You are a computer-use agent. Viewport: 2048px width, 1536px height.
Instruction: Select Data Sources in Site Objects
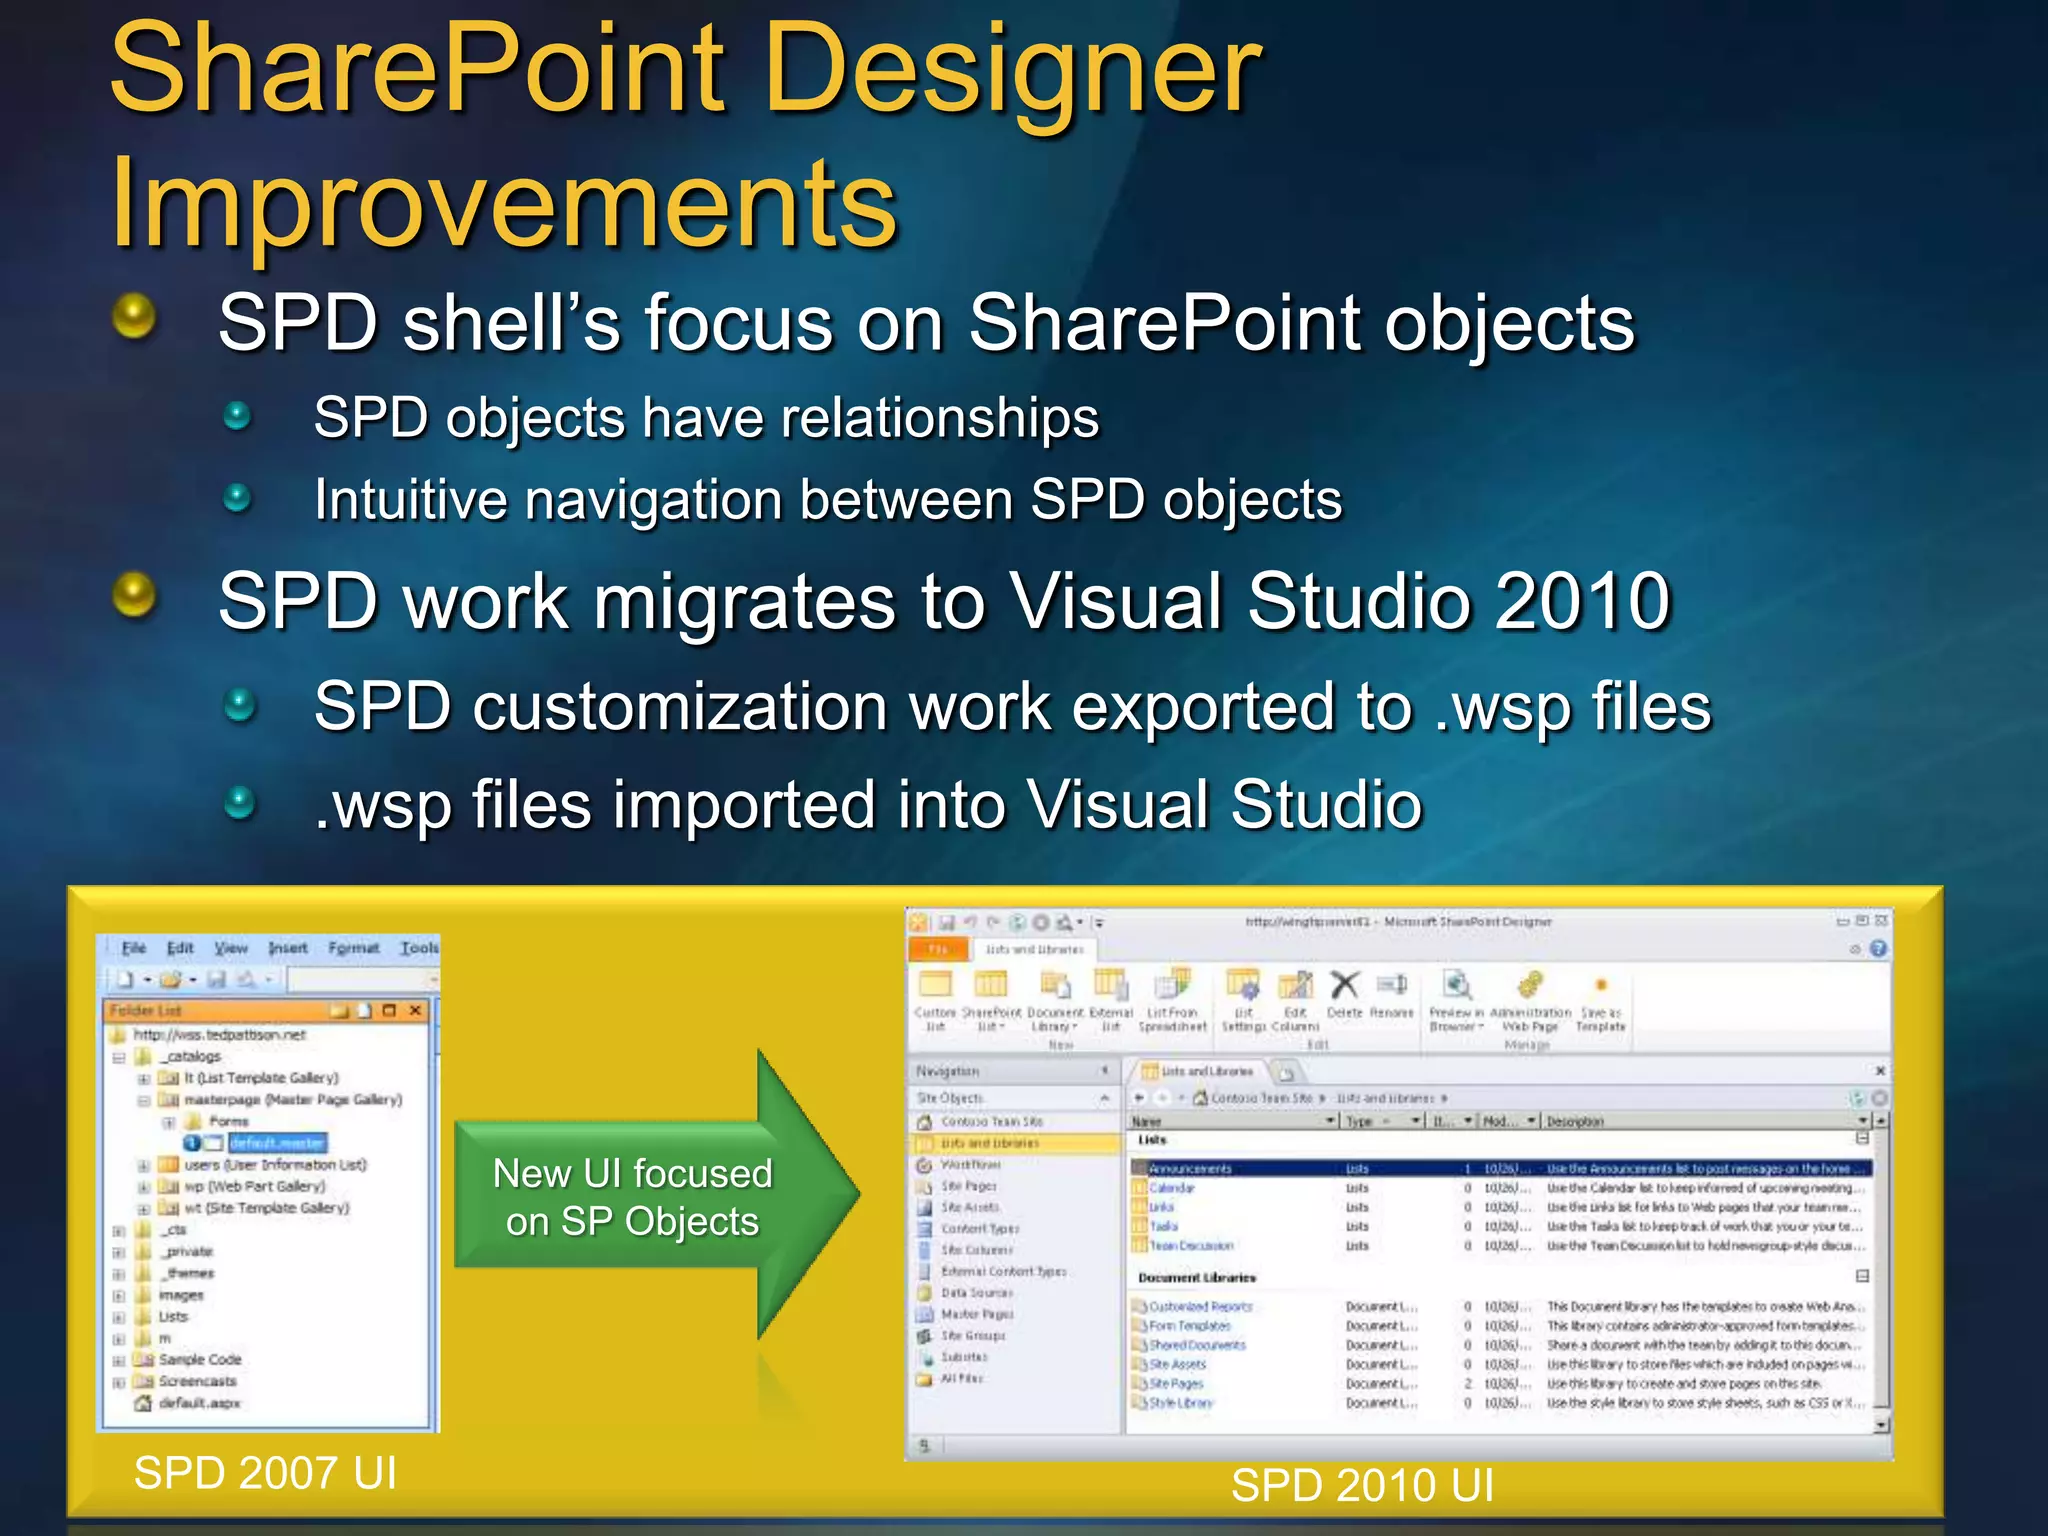coord(977,1293)
